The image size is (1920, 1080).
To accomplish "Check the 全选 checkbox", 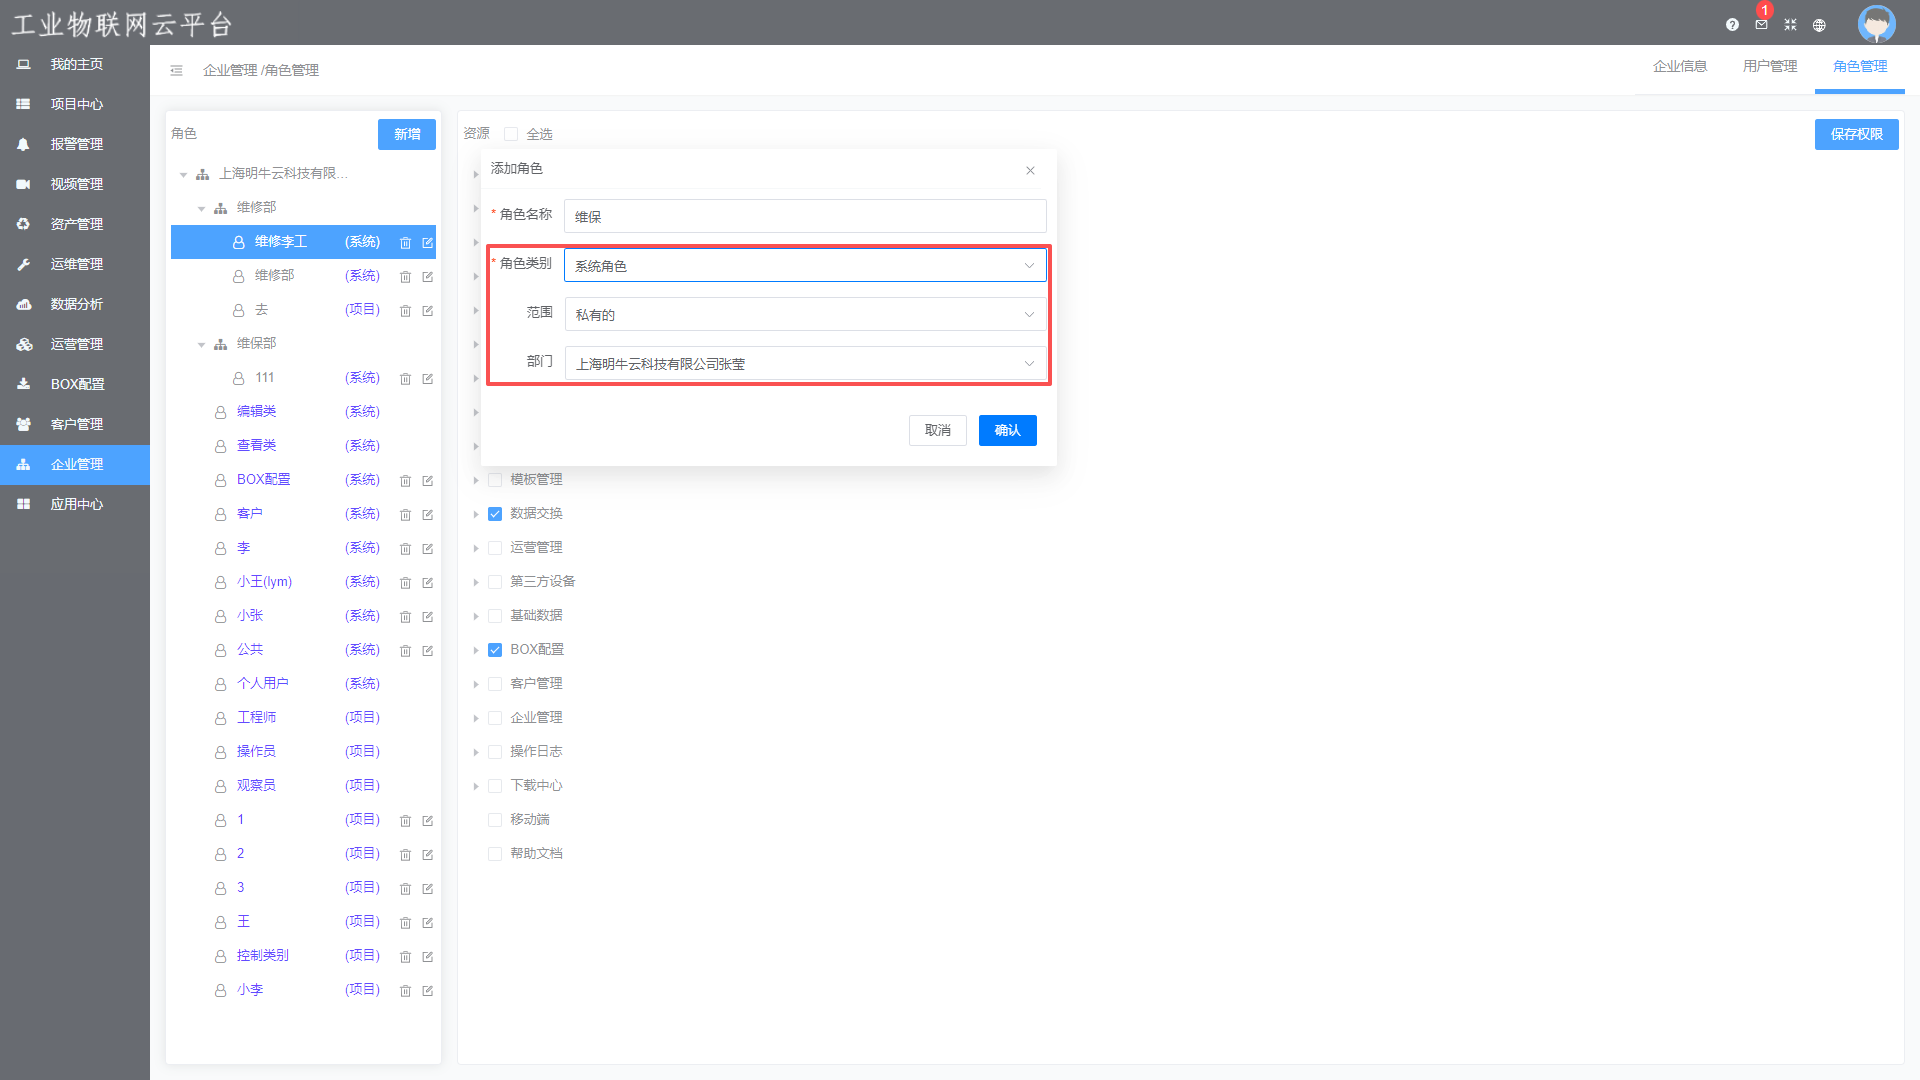I will [511, 134].
